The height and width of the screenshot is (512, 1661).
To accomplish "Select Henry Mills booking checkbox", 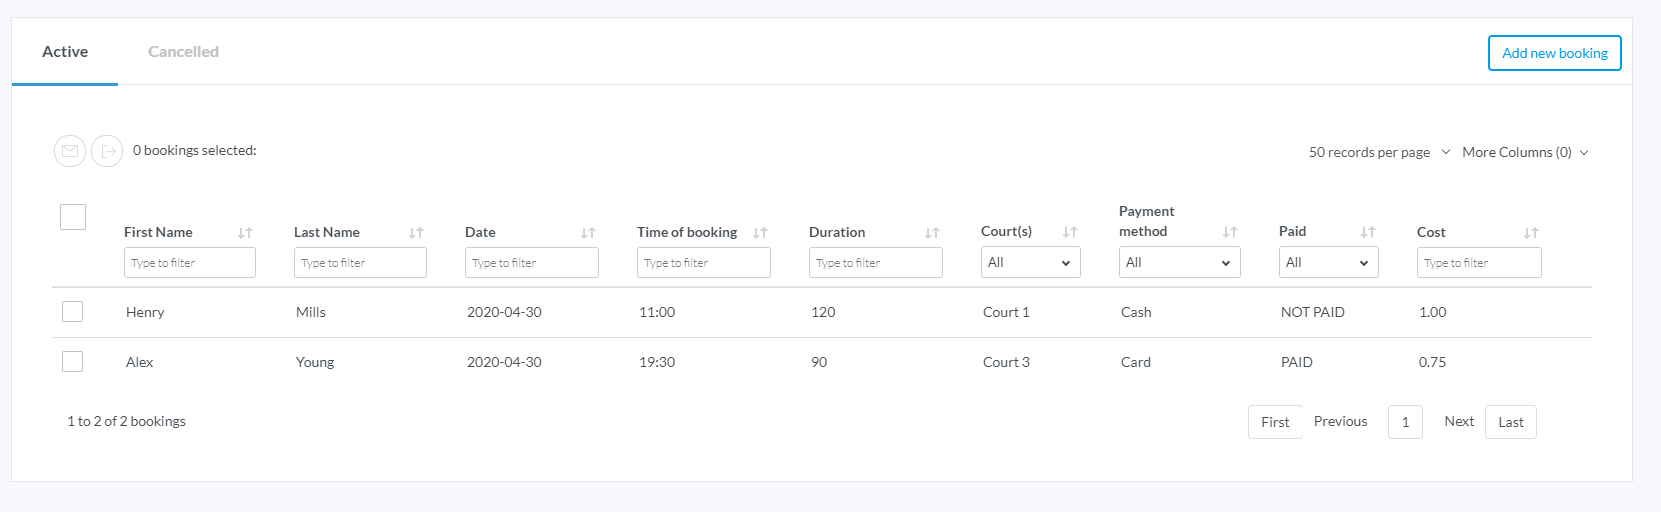I will click(x=73, y=312).
